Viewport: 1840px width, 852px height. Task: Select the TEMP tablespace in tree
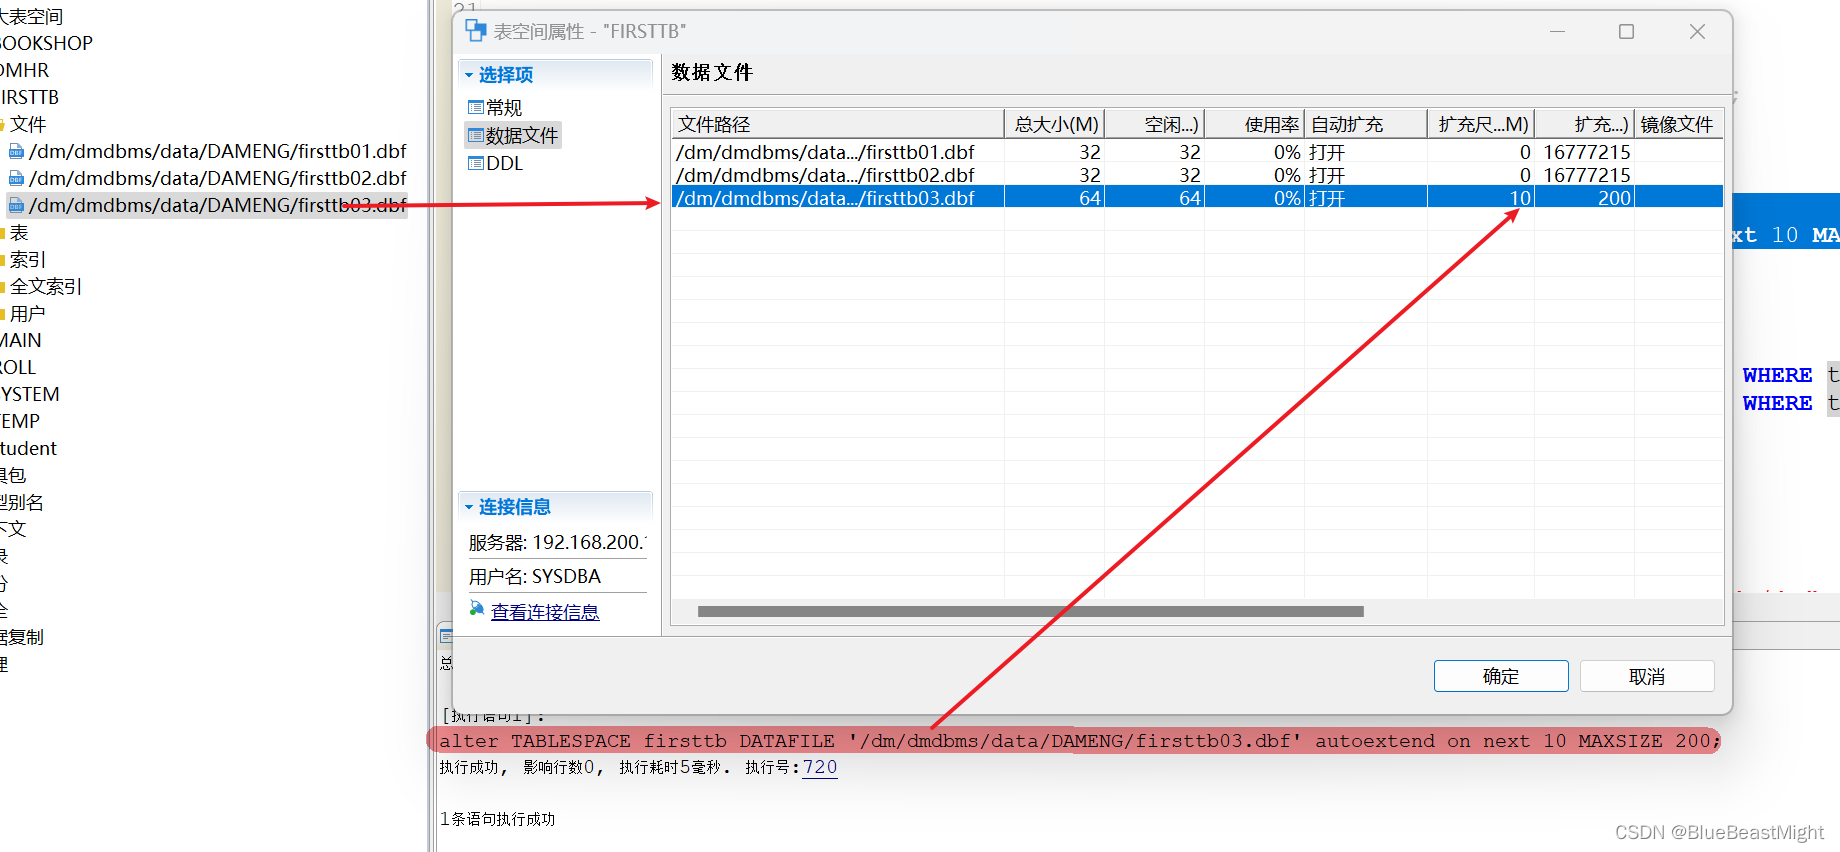(20, 421)
